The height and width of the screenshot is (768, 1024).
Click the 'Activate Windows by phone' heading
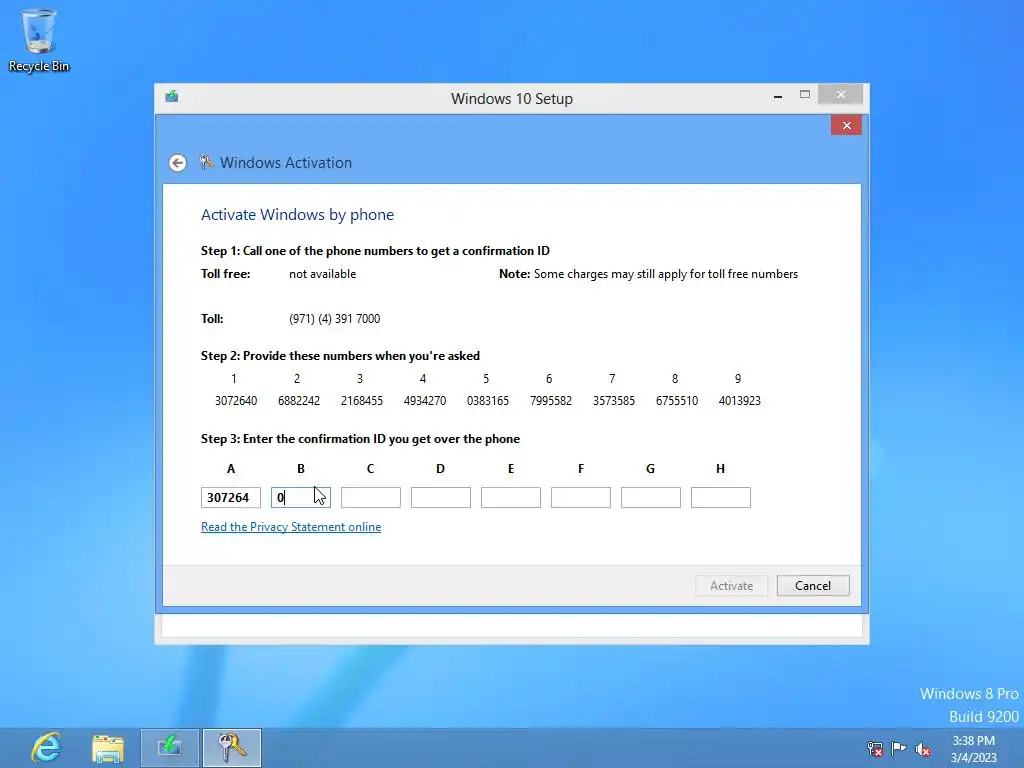point(297,215)
